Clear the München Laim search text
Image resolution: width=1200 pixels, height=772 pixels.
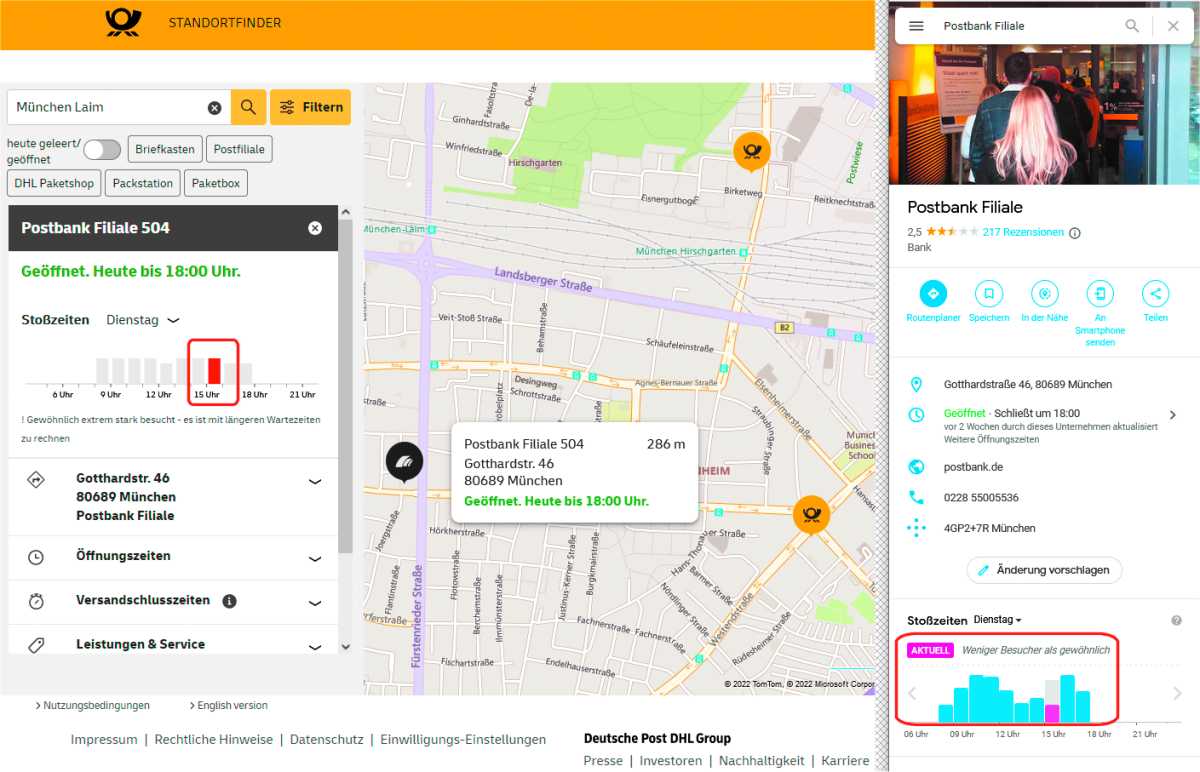(x=214, y=108)
